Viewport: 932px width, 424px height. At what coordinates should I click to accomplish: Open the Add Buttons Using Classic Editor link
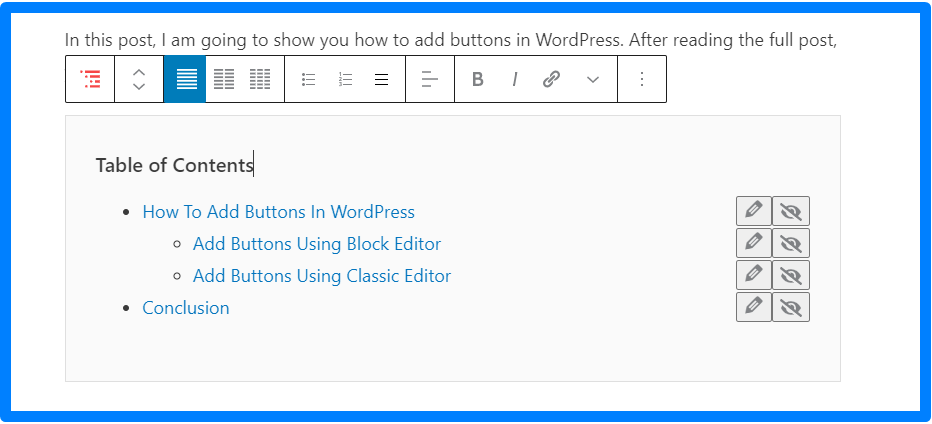322,276
